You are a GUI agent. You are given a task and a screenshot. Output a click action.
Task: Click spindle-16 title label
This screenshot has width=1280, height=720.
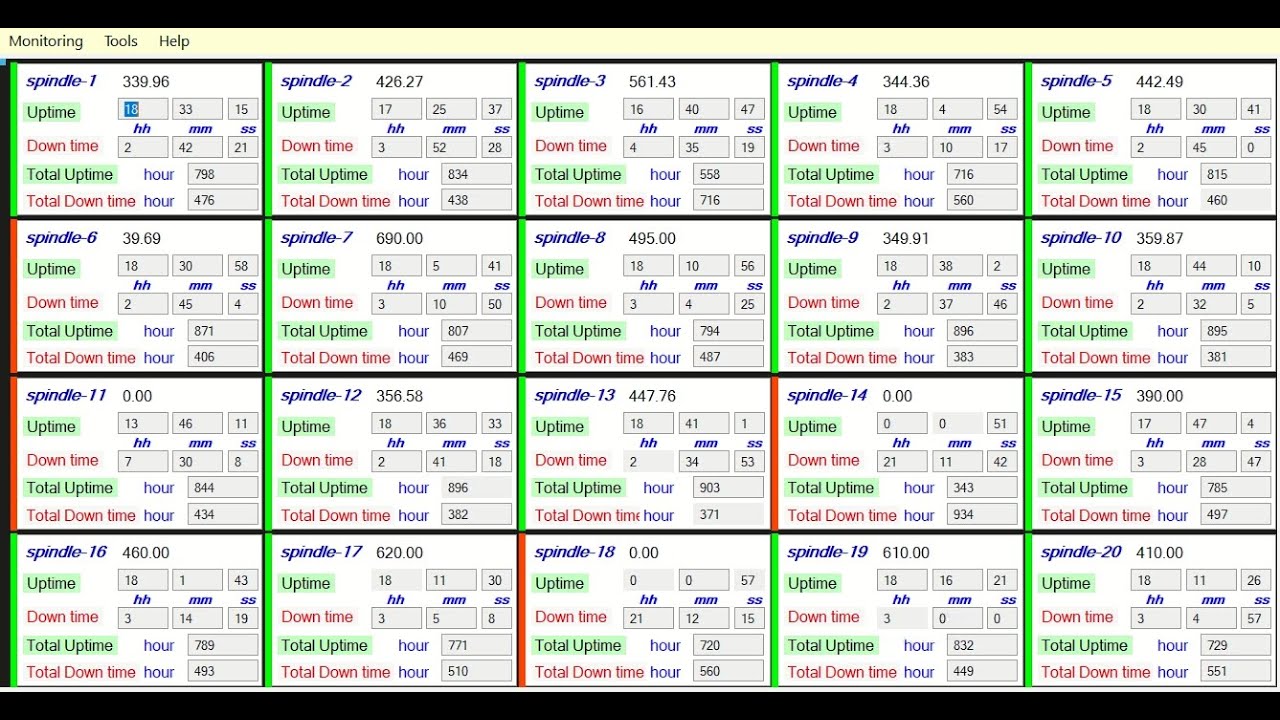click(x=66, y=552)
